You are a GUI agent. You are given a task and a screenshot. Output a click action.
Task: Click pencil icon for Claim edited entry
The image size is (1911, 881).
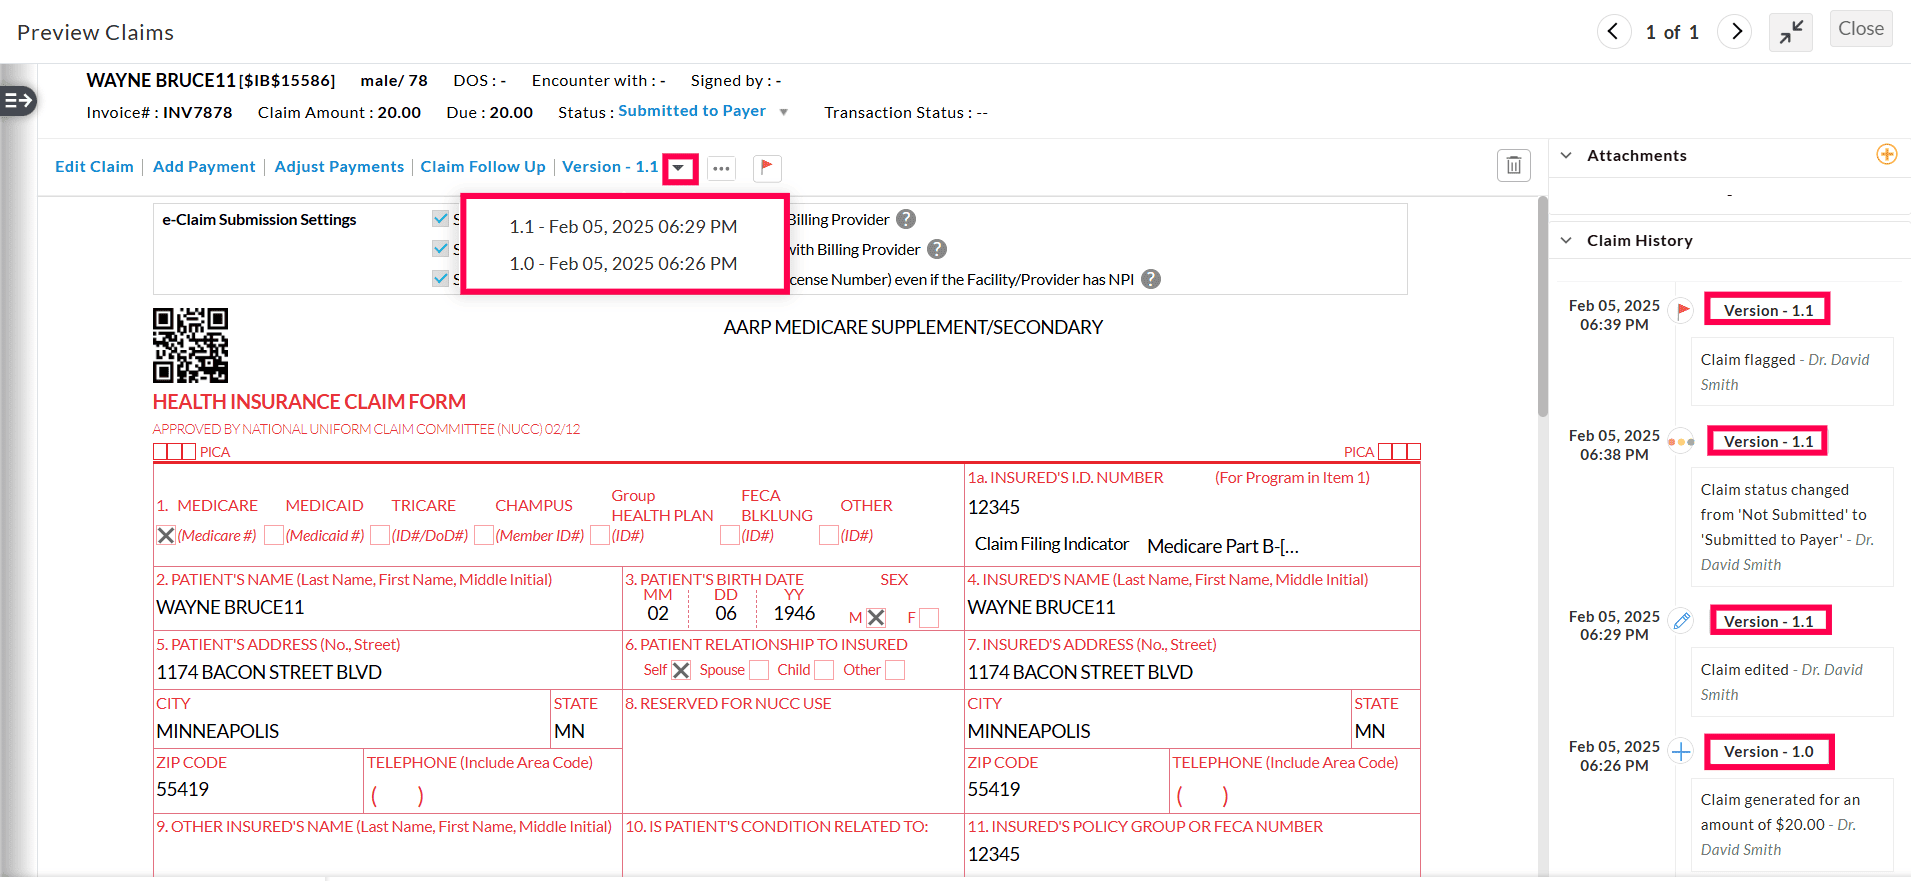(x=1682, y=621)
